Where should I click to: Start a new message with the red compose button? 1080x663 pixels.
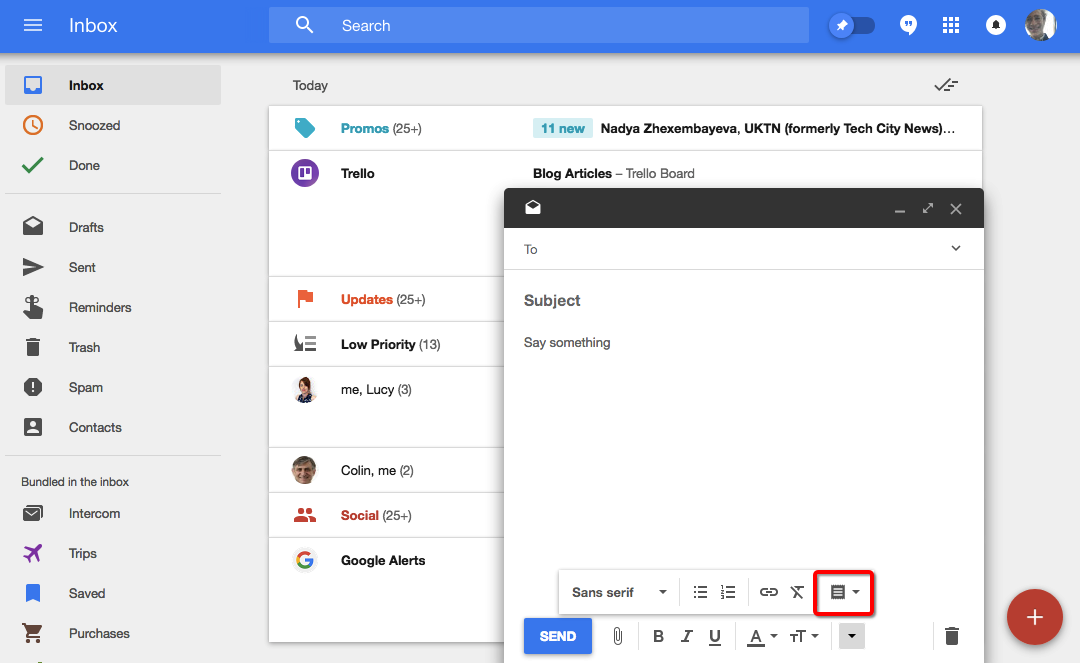click(1035, 617)
